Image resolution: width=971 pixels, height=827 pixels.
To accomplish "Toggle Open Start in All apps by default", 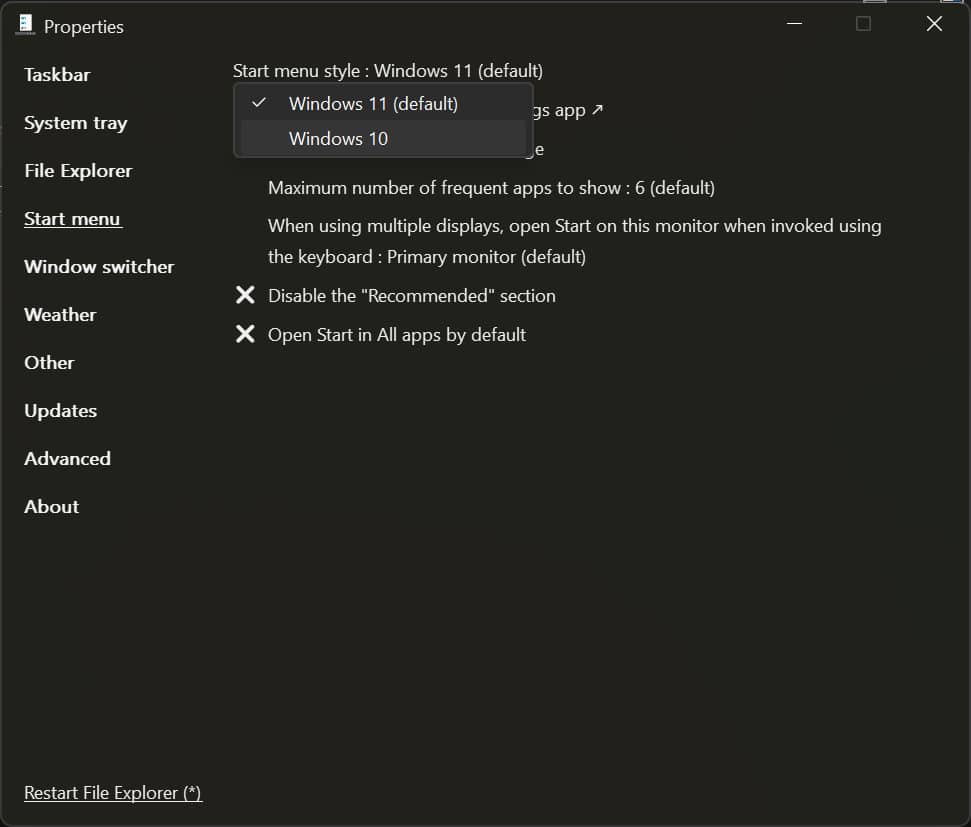I will (x=395, y=334).
